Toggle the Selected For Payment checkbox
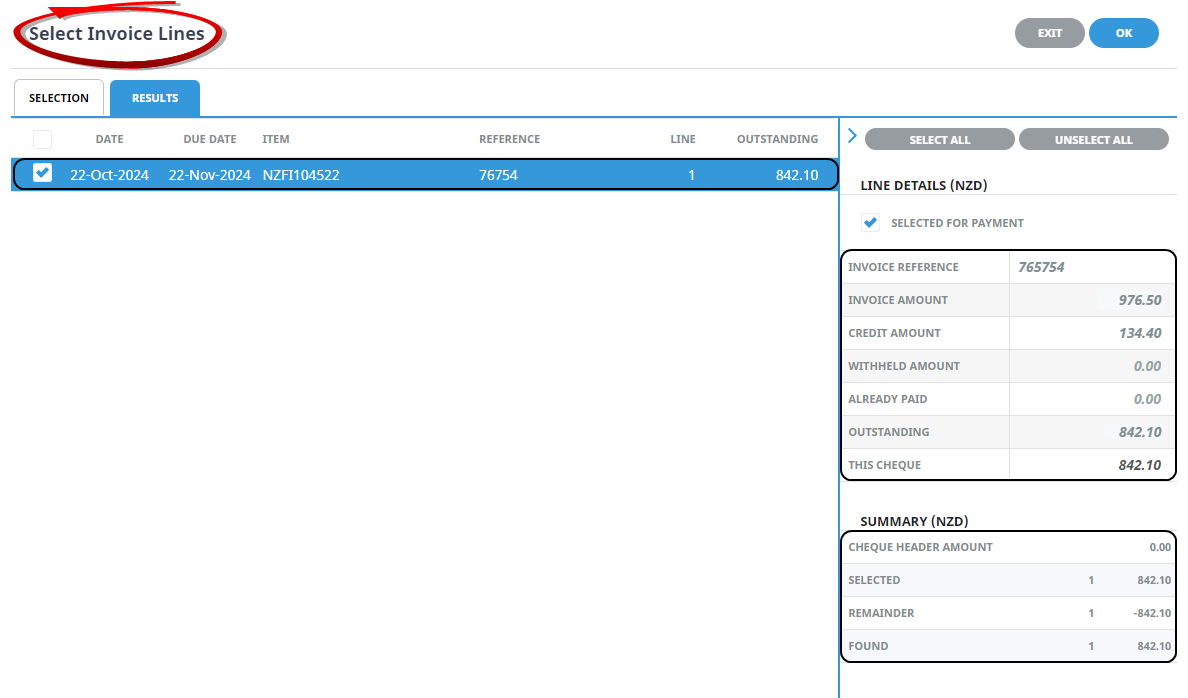The image size is (1188, 698). pyautogui.click(x=870, y=223)
